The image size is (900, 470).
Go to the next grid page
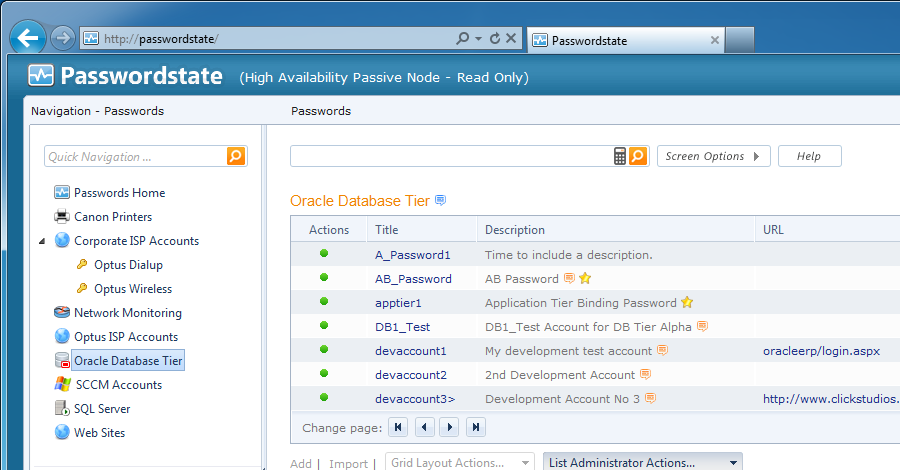[x=449, y=427]
